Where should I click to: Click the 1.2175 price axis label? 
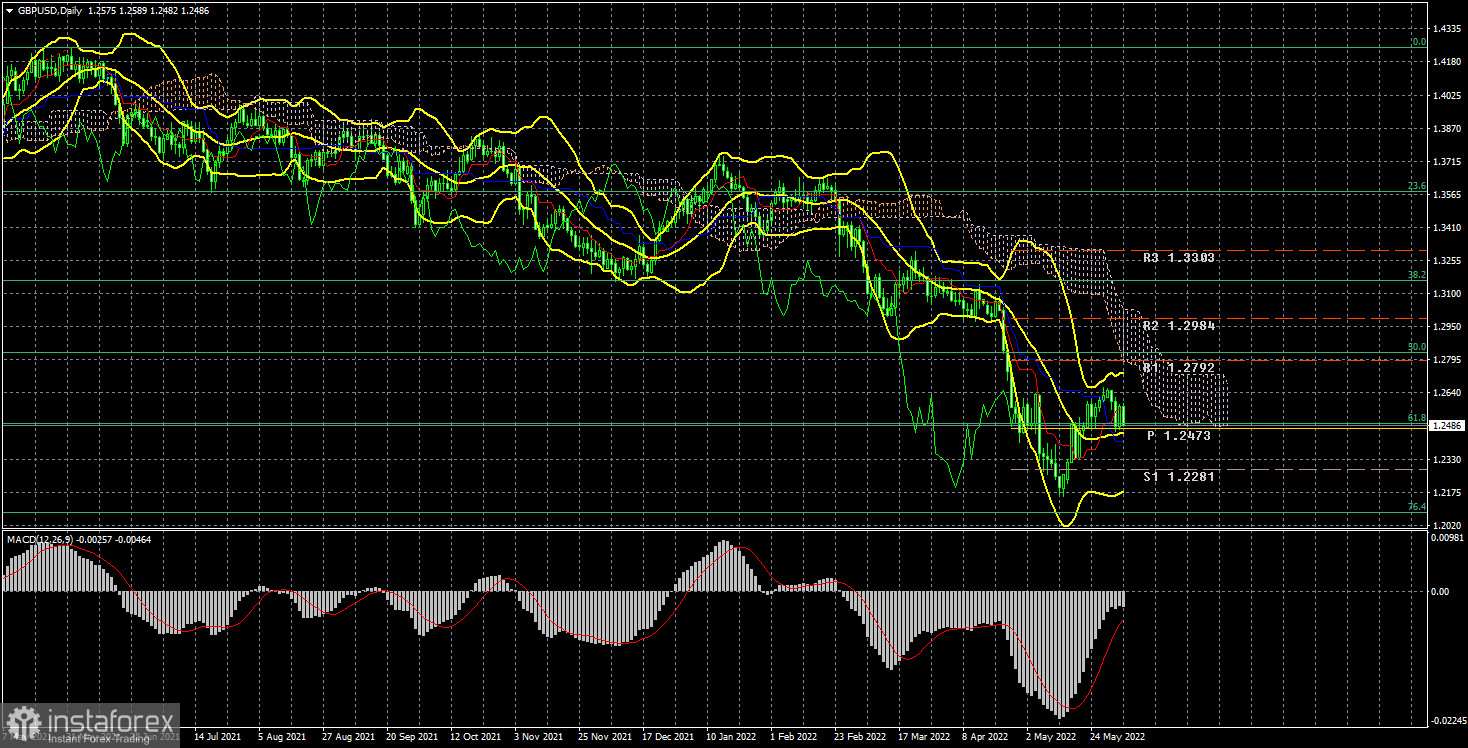(x=1448, y=491)
